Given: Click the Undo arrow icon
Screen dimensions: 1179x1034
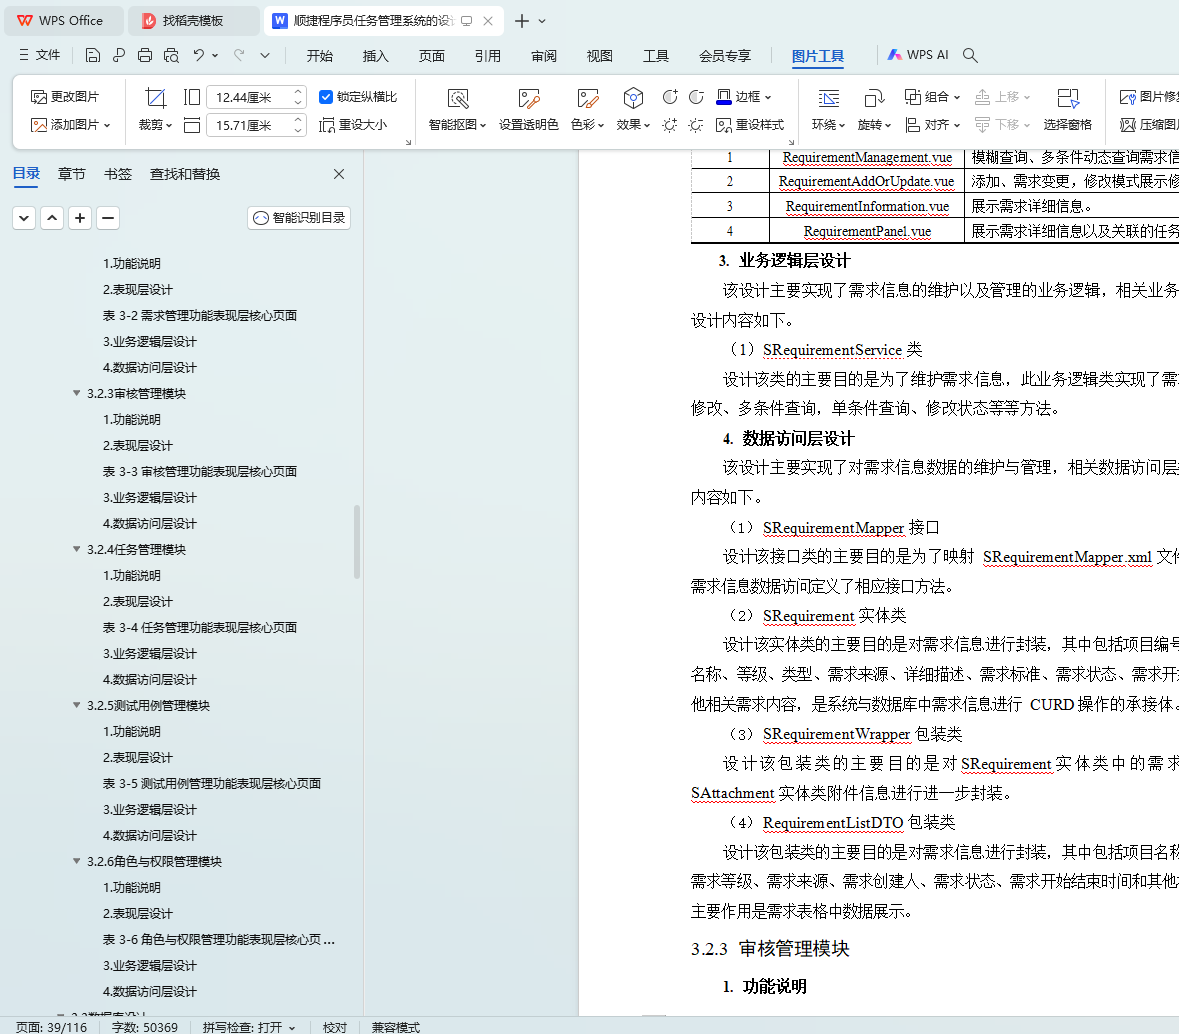Looking at the screenshot, I should (199, 55).
